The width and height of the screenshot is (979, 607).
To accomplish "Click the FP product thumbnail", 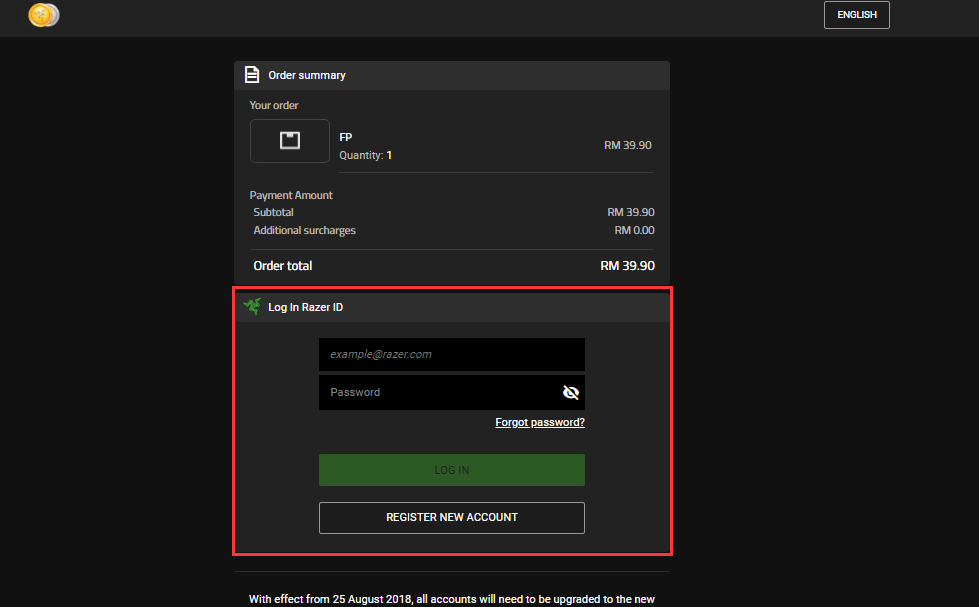I will pos(290,141).
